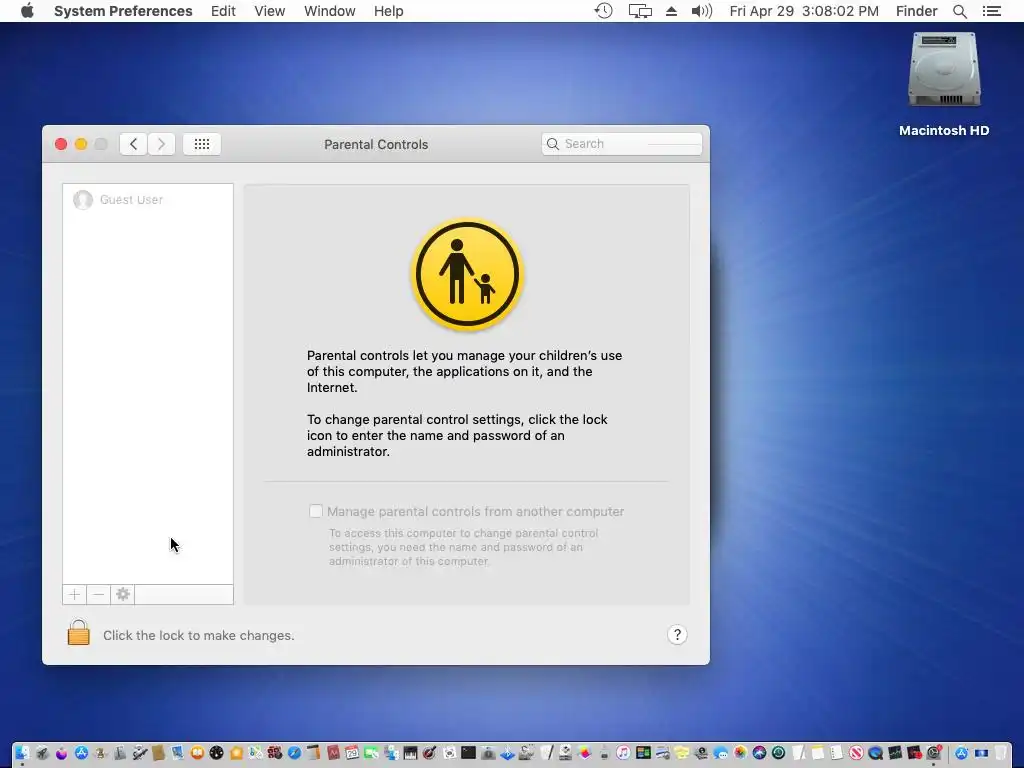1024x768 pixels.
Task: Close the Parental Controls window
Action: click(61, 144)
